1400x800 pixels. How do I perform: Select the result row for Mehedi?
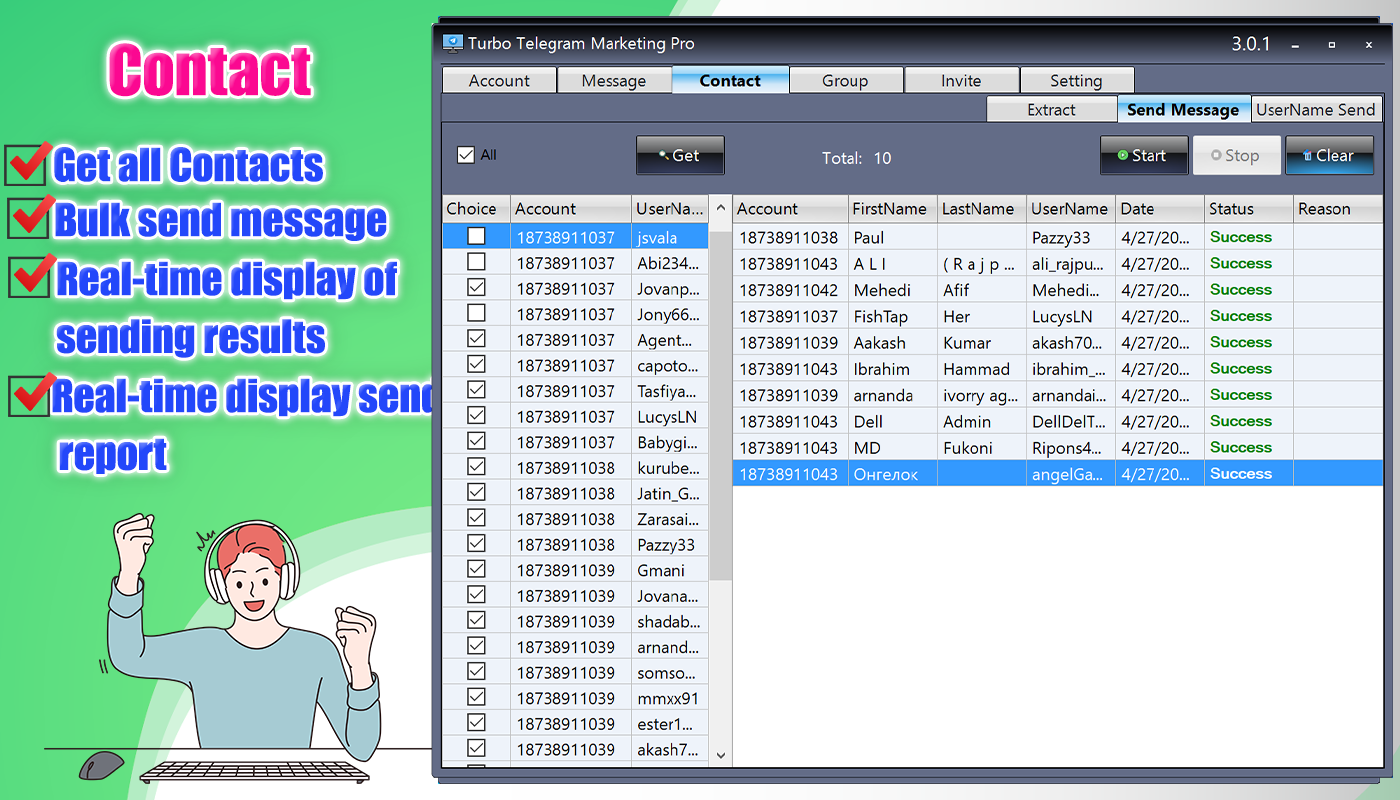(1058, 290)
